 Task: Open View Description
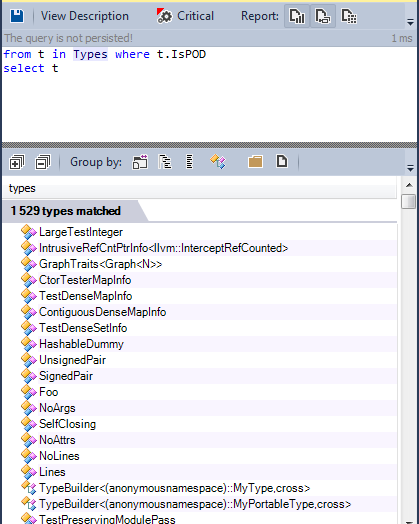pos(85,16)
